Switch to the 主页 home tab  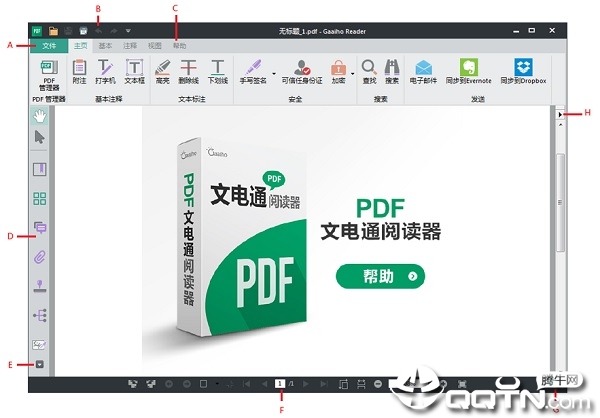(80, 46)
